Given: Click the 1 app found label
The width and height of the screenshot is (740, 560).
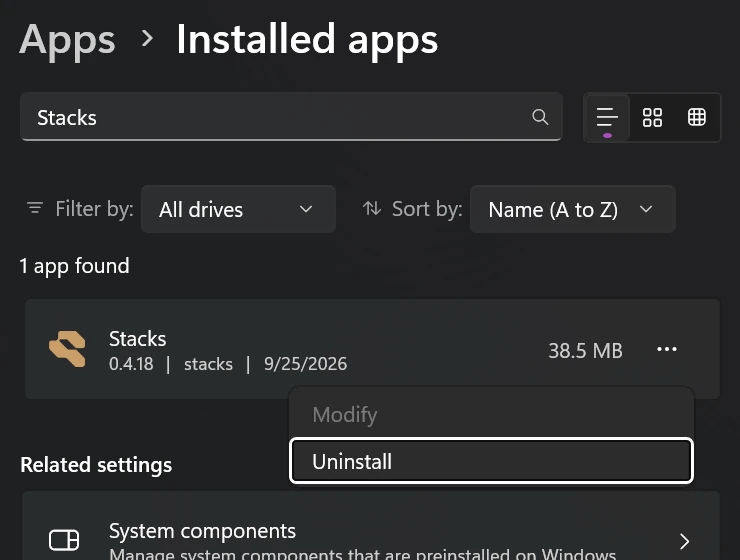Looking at the screenshot, I should pyautogui.click(x=74, y=266).
